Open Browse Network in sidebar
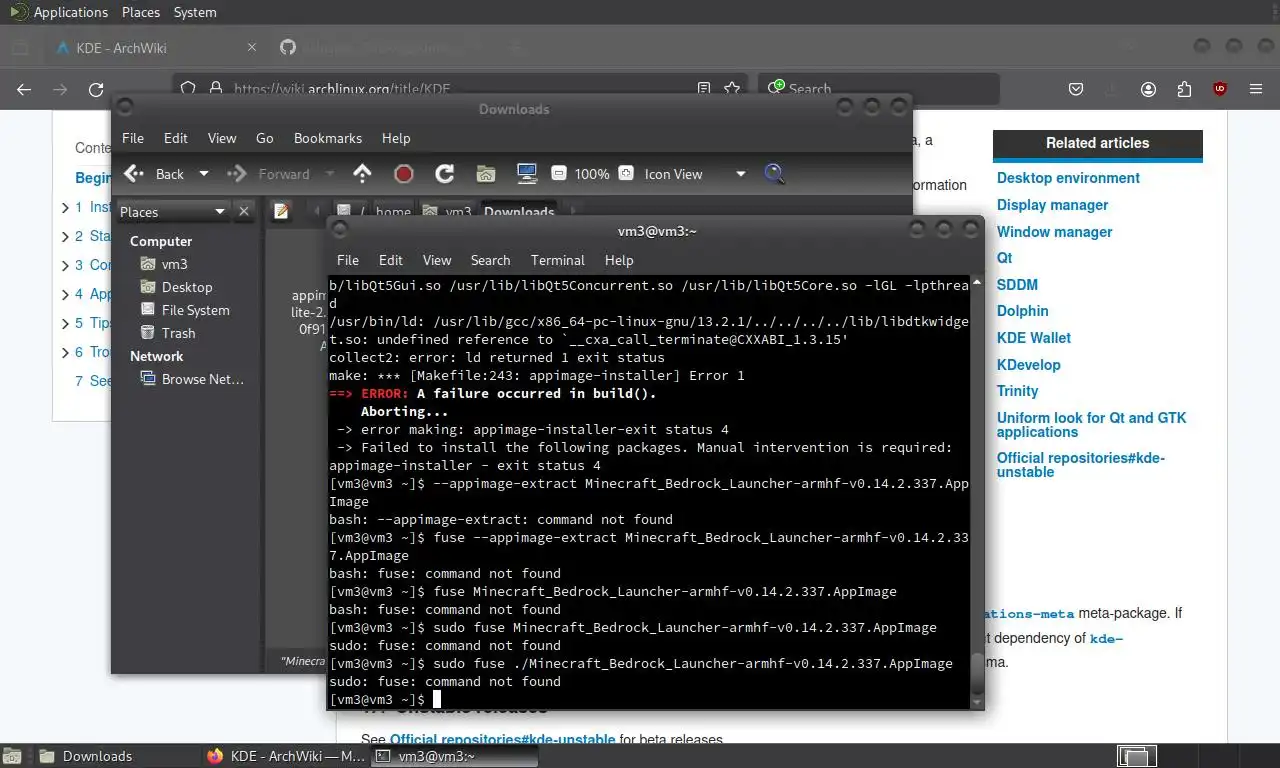This screenshot has width=1280, height=768. click(191, 379)
